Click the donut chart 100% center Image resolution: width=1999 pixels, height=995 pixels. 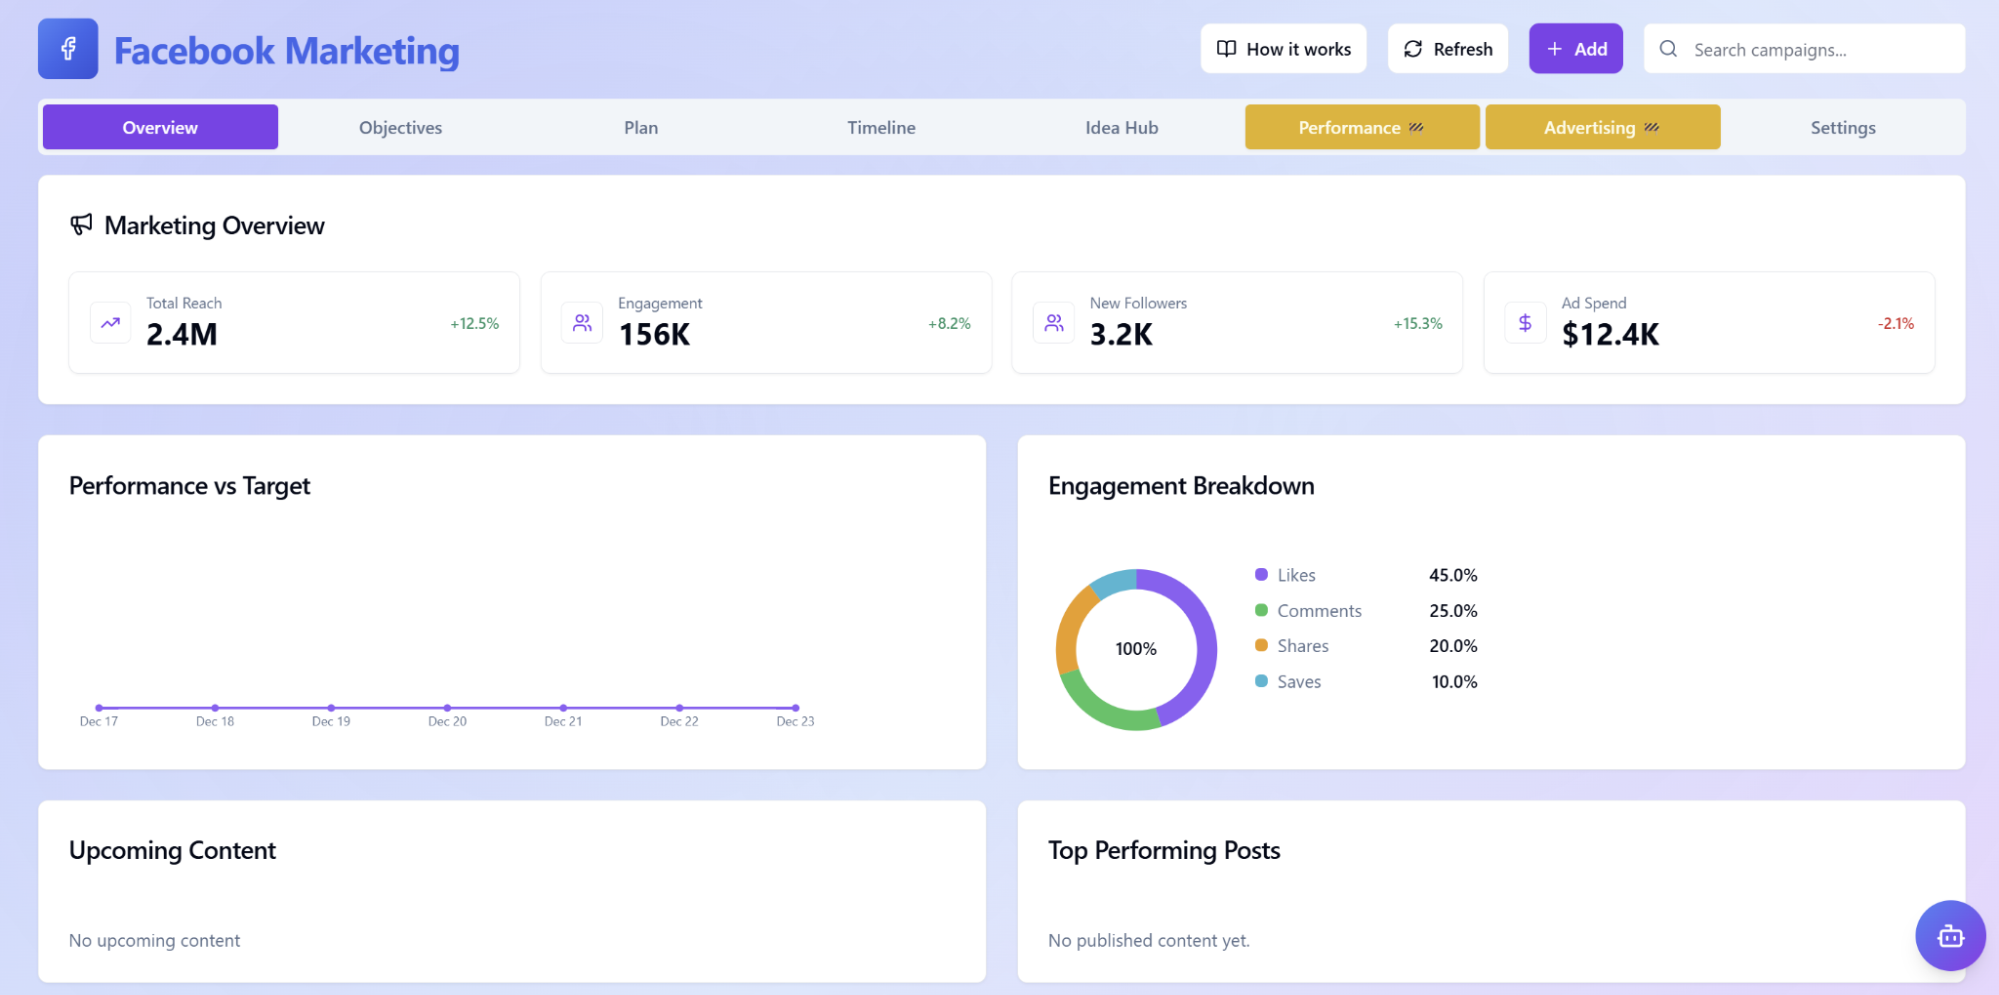coord(1136,649)
